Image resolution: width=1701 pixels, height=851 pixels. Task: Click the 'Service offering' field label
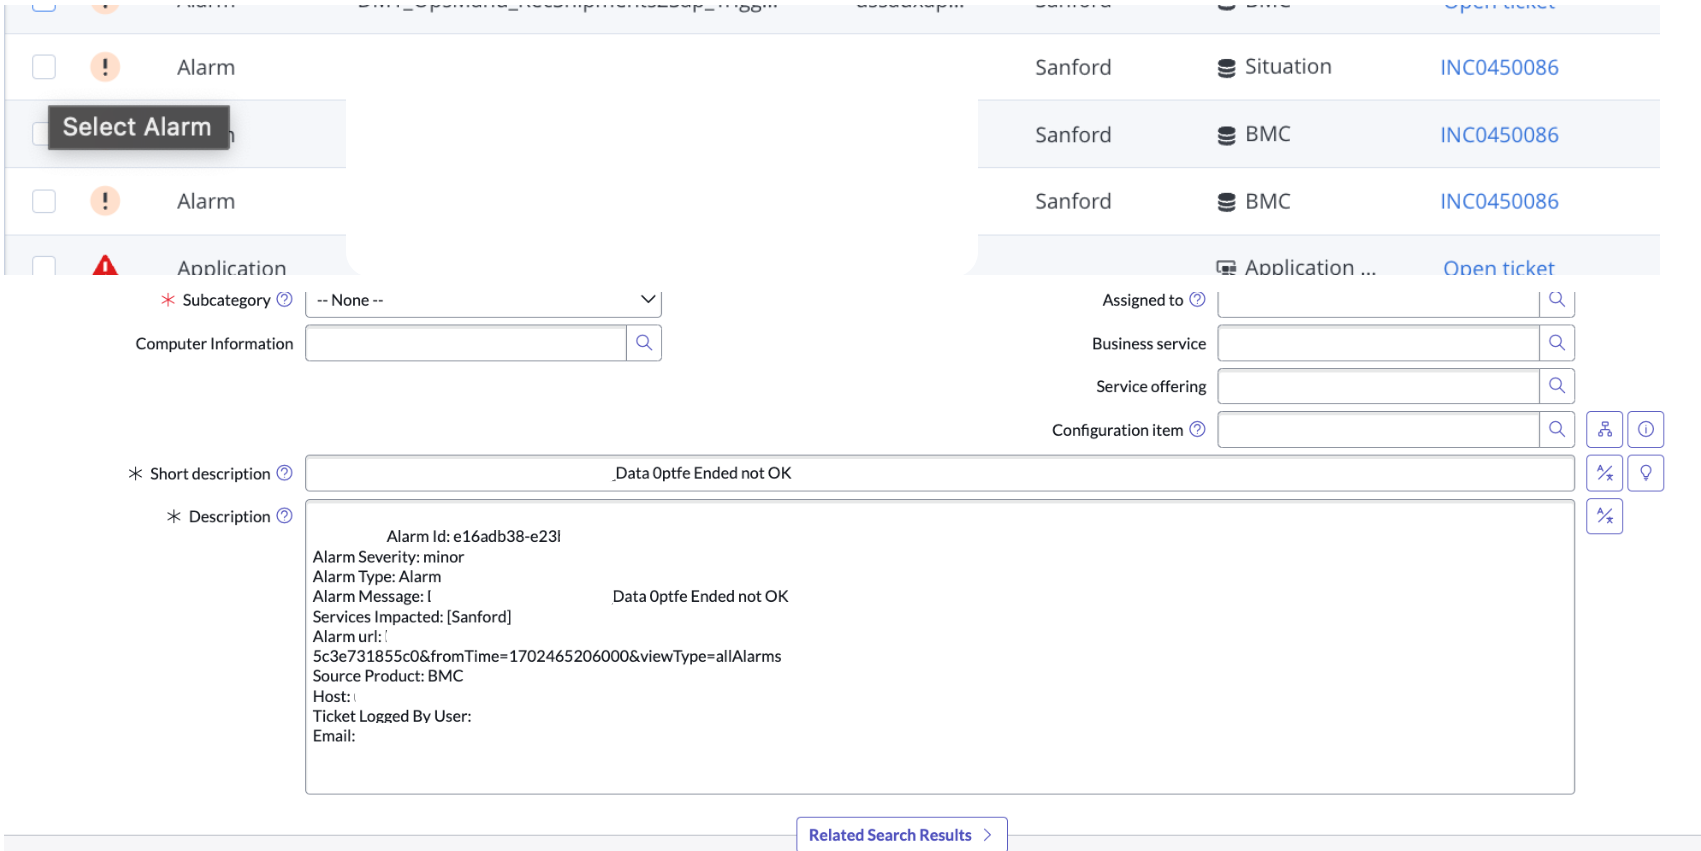[x=1151, y=386]
